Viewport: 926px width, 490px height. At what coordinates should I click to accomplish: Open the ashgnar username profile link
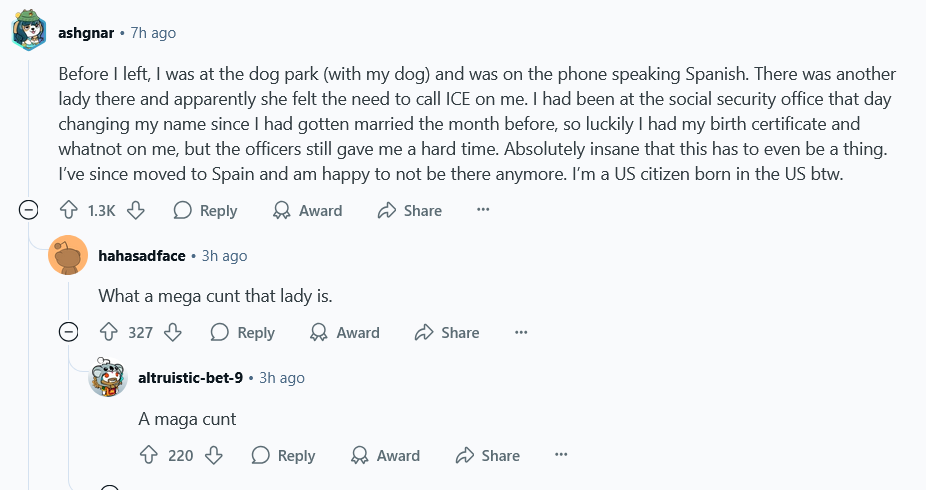(x=86, y=33)
